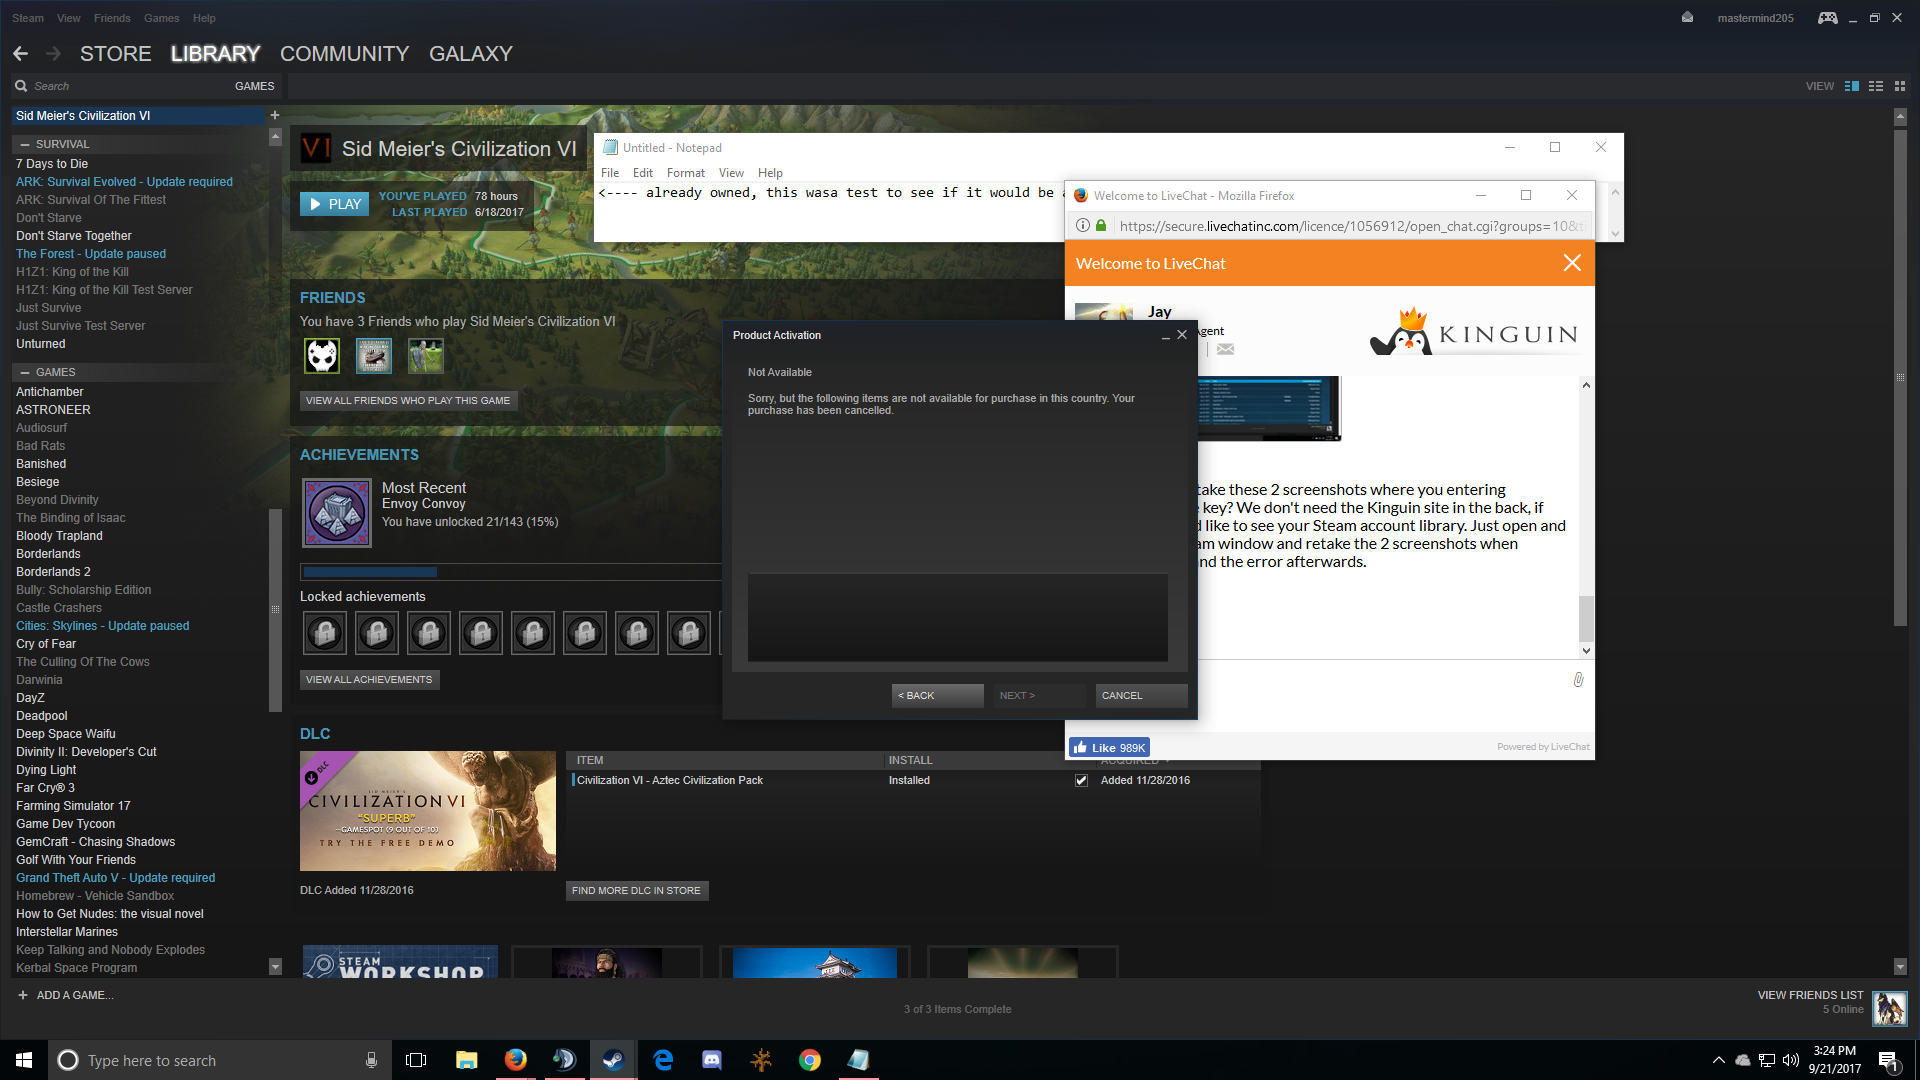Click CANCEL in Product Activation dialog
The height and width of the screenshot is (1080, 1920).
(1141, 695)
